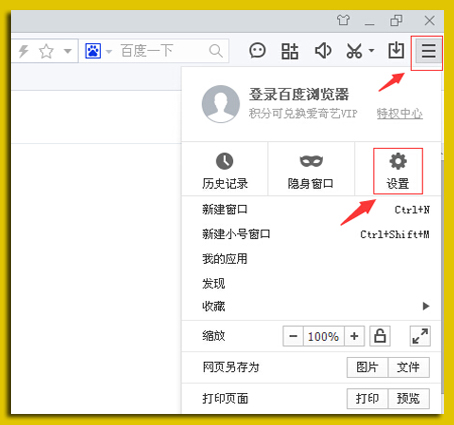
Task: Open the chat bubble face icon
Action: (257, 51)
